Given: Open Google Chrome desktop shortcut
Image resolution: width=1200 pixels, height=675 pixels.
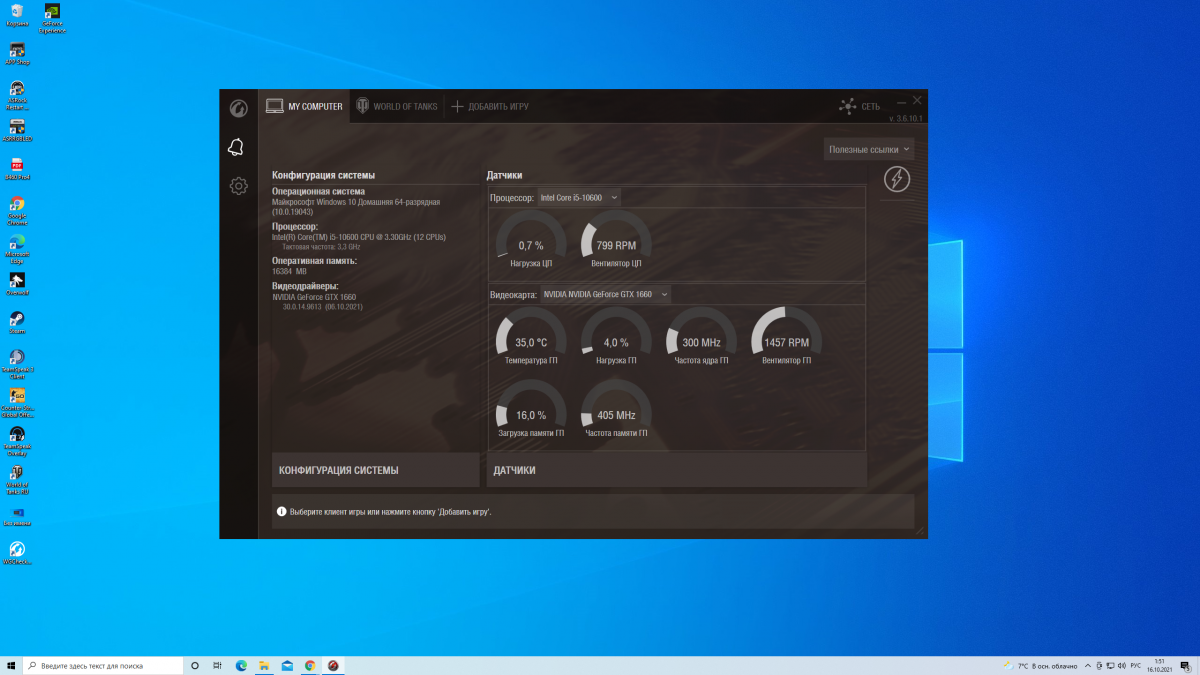Looking at the screenshot, I should 17,204.
